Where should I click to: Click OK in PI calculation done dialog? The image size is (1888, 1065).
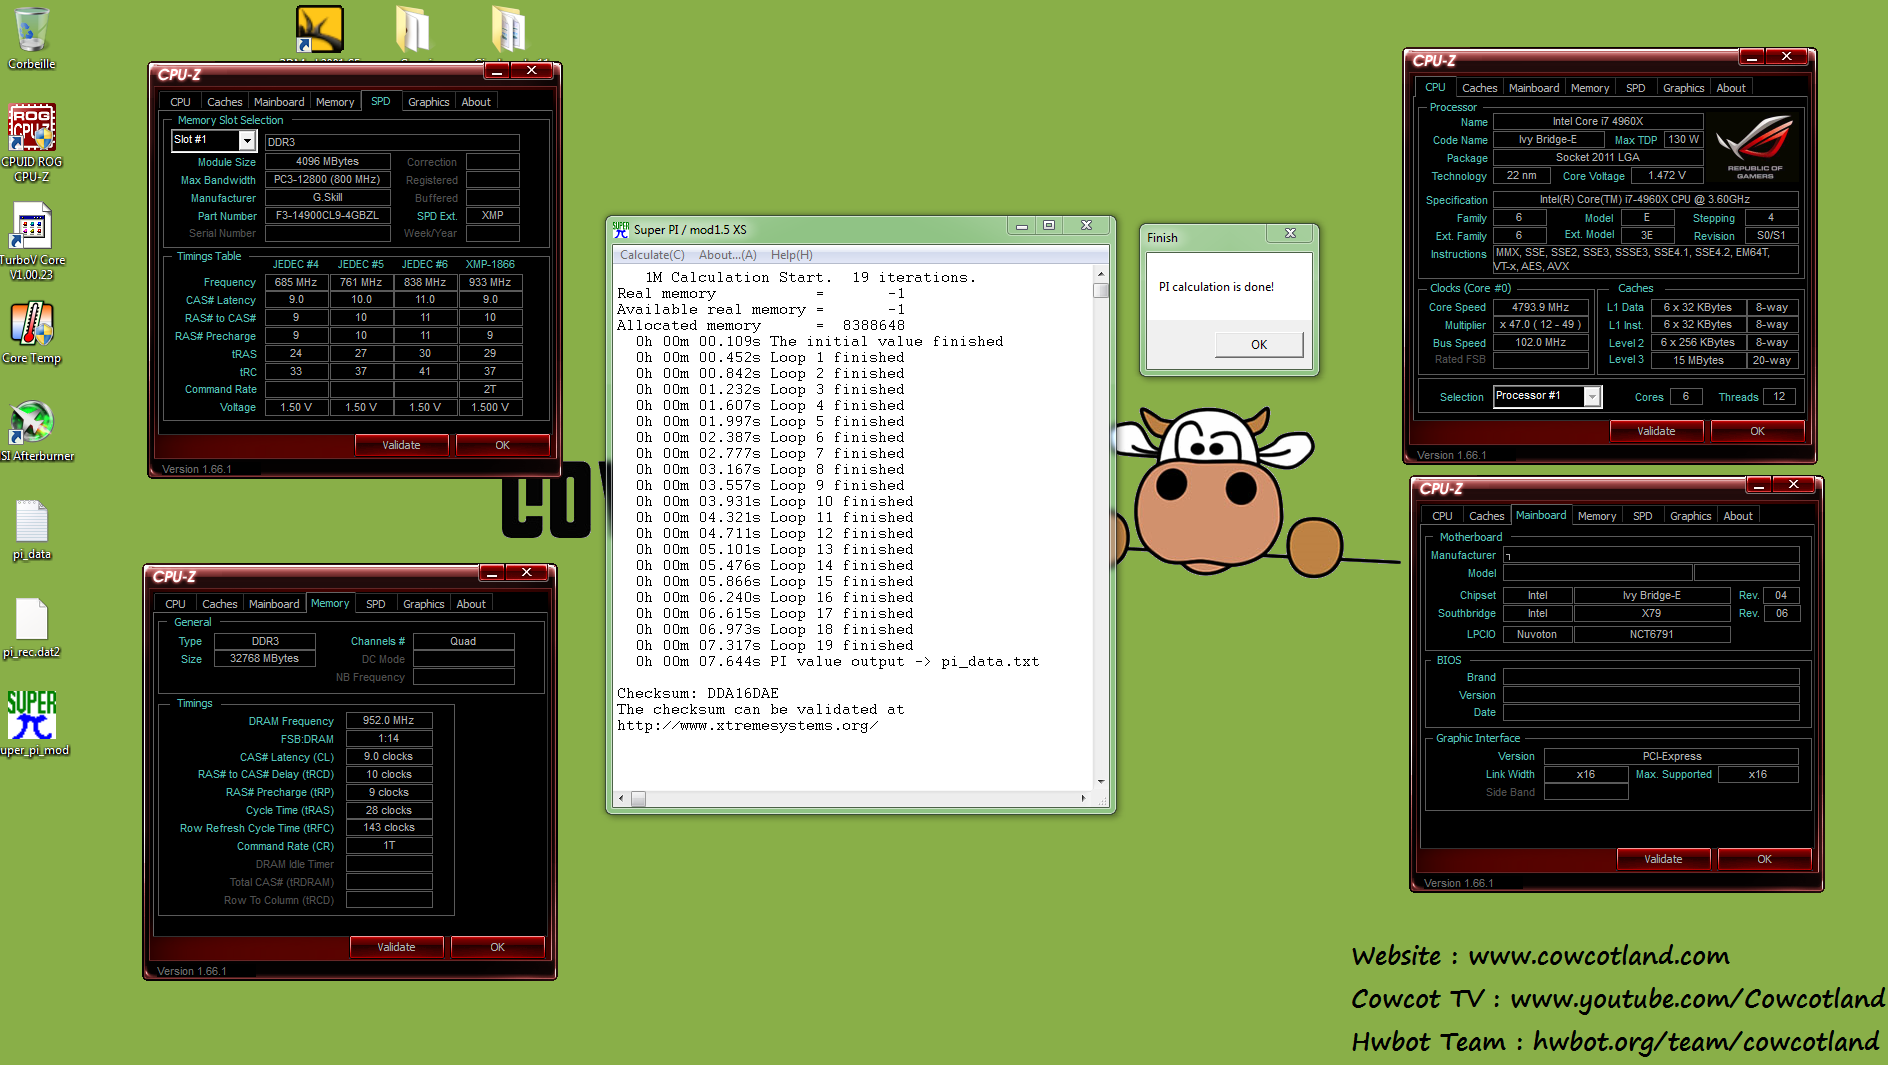click(x=1259, y=345)
